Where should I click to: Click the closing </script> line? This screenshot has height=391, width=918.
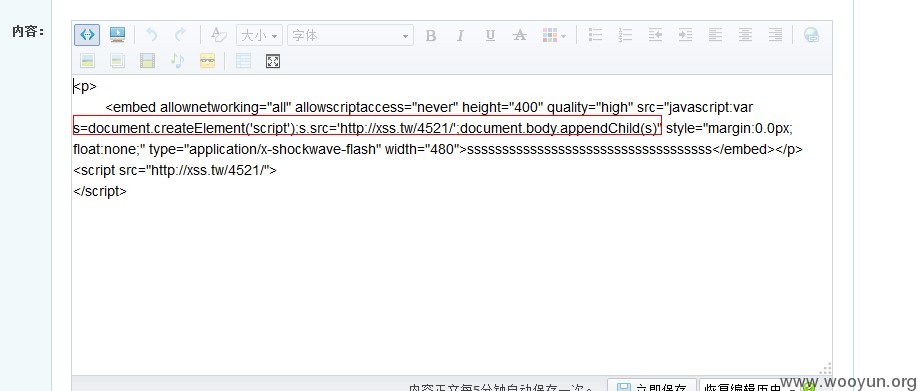pyautogui.click(x=100, y=191)
